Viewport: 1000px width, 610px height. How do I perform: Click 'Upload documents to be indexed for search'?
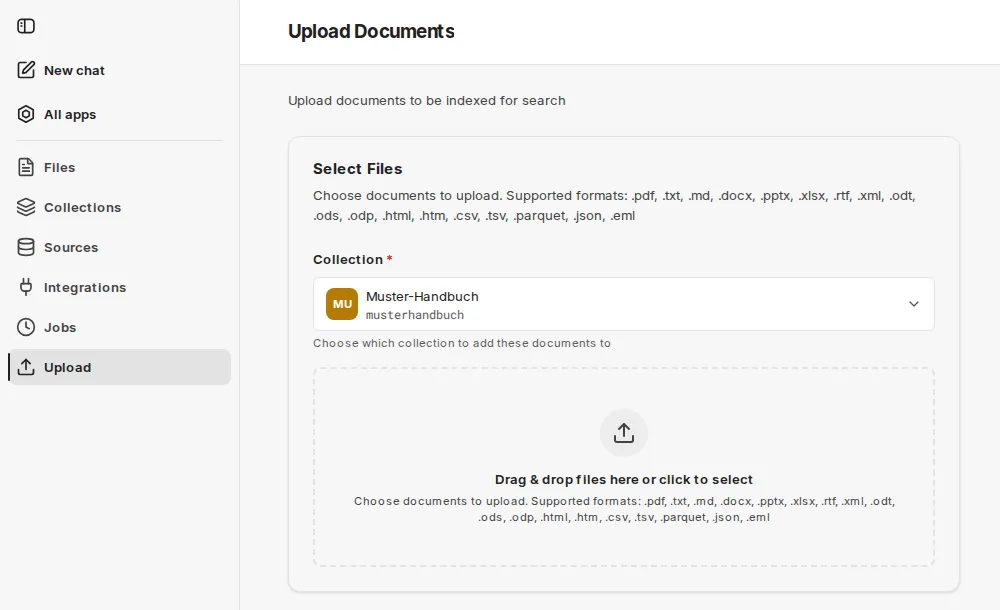(427, 101)
